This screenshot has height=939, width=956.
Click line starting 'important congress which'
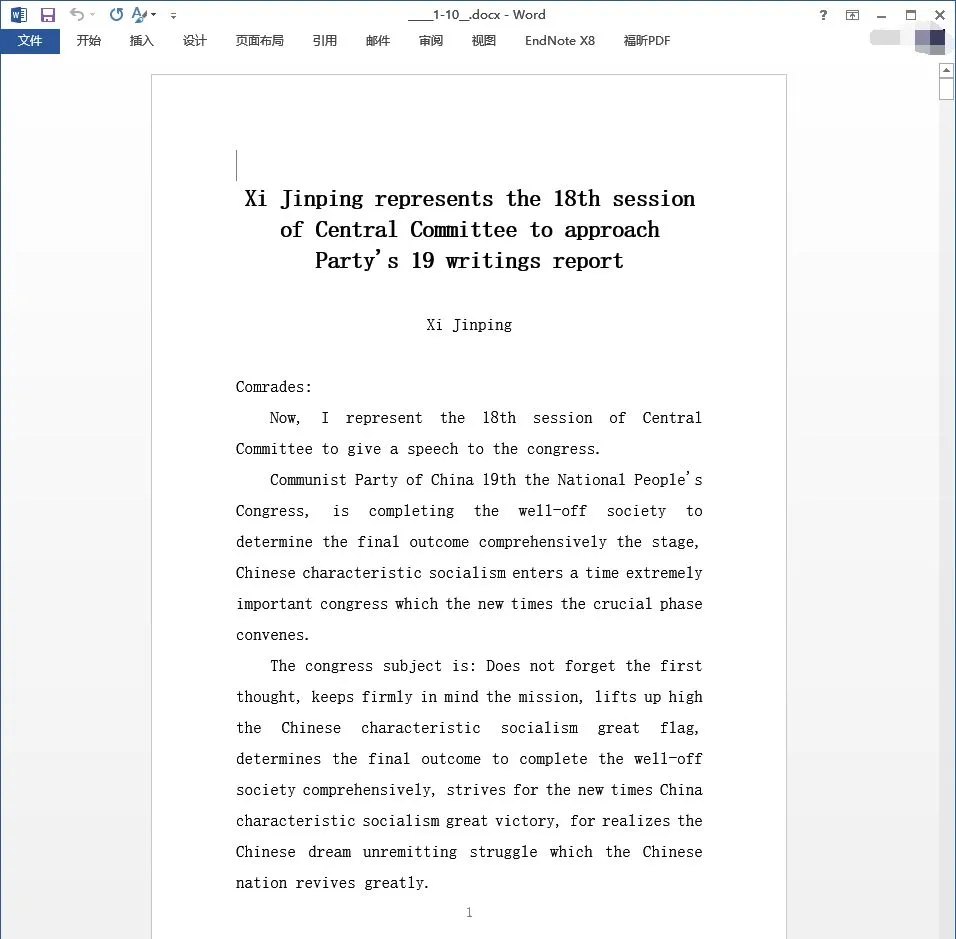(469, 604)
